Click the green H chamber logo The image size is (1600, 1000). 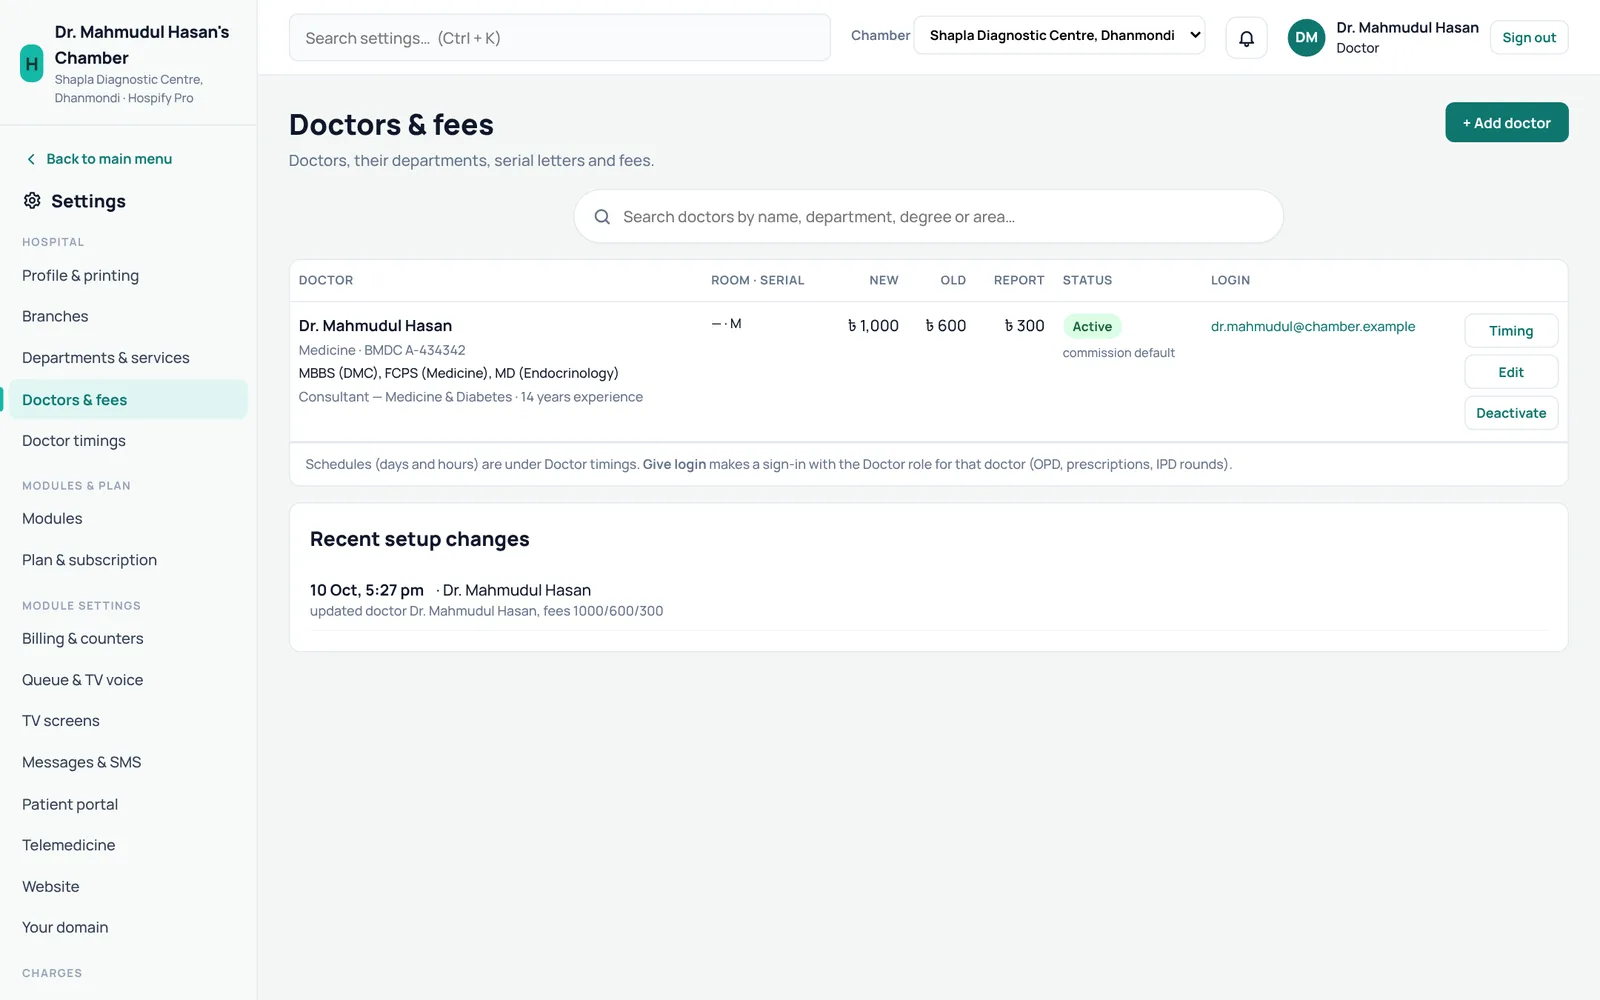pos(32,63)
